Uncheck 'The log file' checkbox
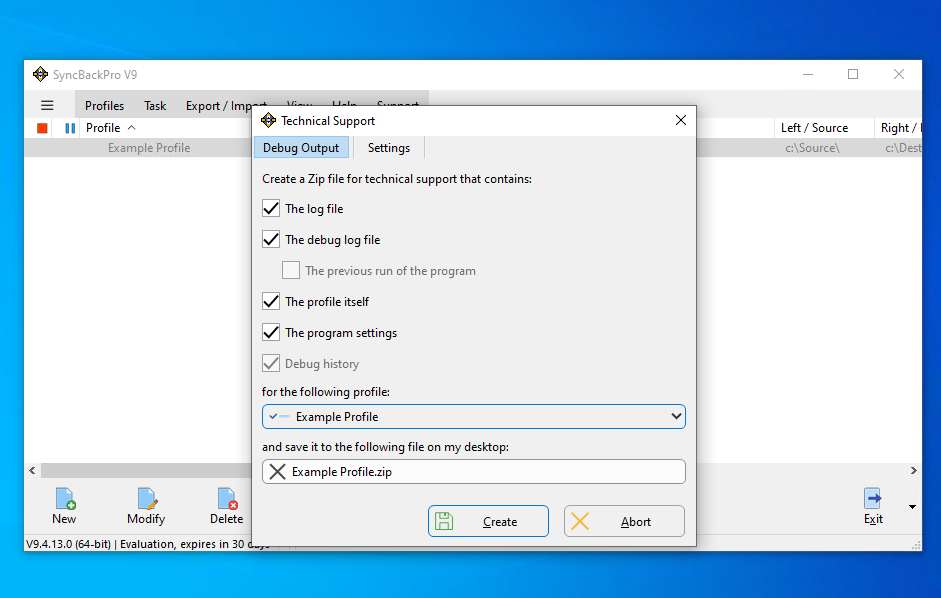Viewport: 941px width, 598px height. (x=271, y=208)
